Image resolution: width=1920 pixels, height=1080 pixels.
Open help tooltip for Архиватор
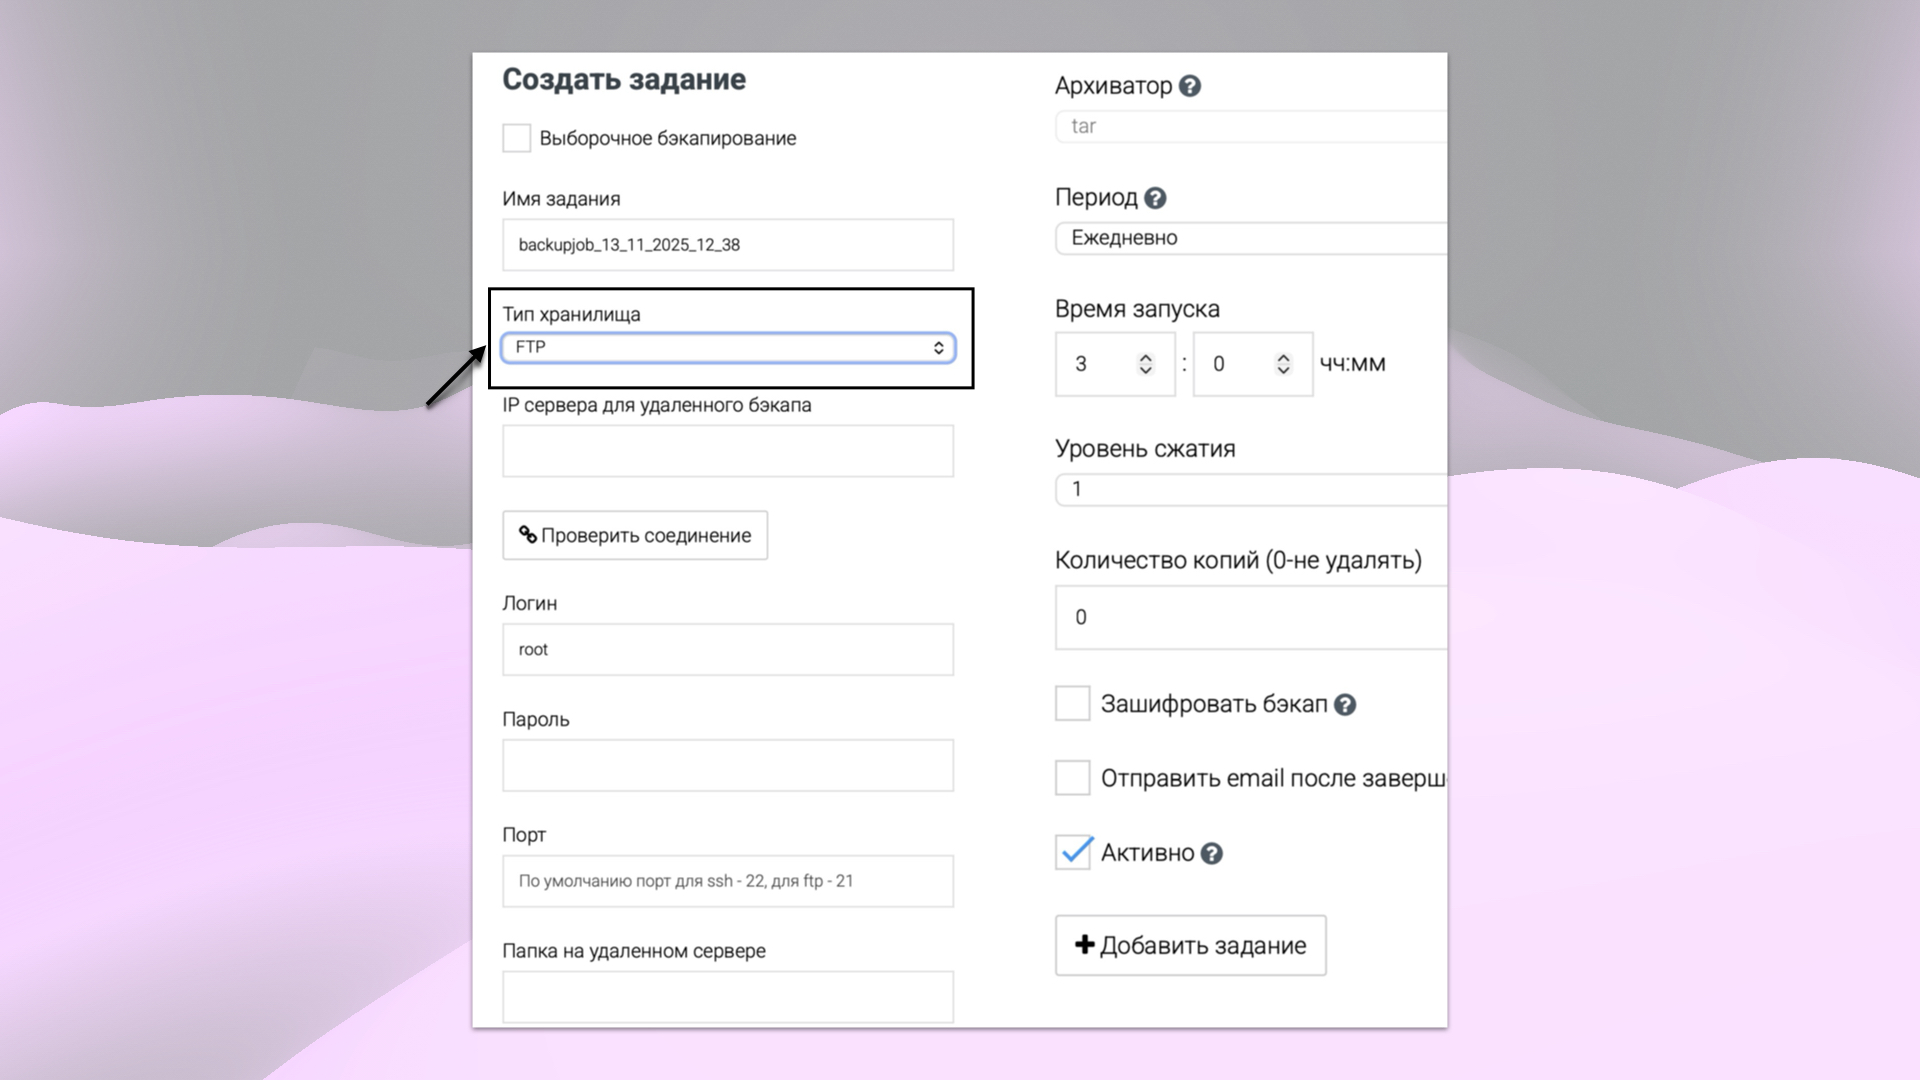1190,87
